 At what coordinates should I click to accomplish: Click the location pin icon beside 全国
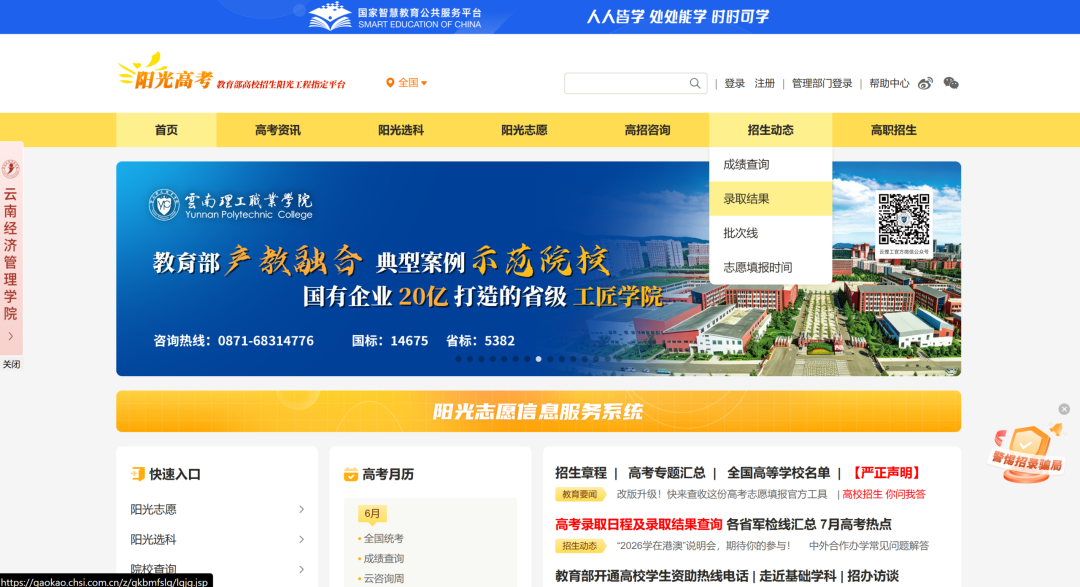(390, 83)
